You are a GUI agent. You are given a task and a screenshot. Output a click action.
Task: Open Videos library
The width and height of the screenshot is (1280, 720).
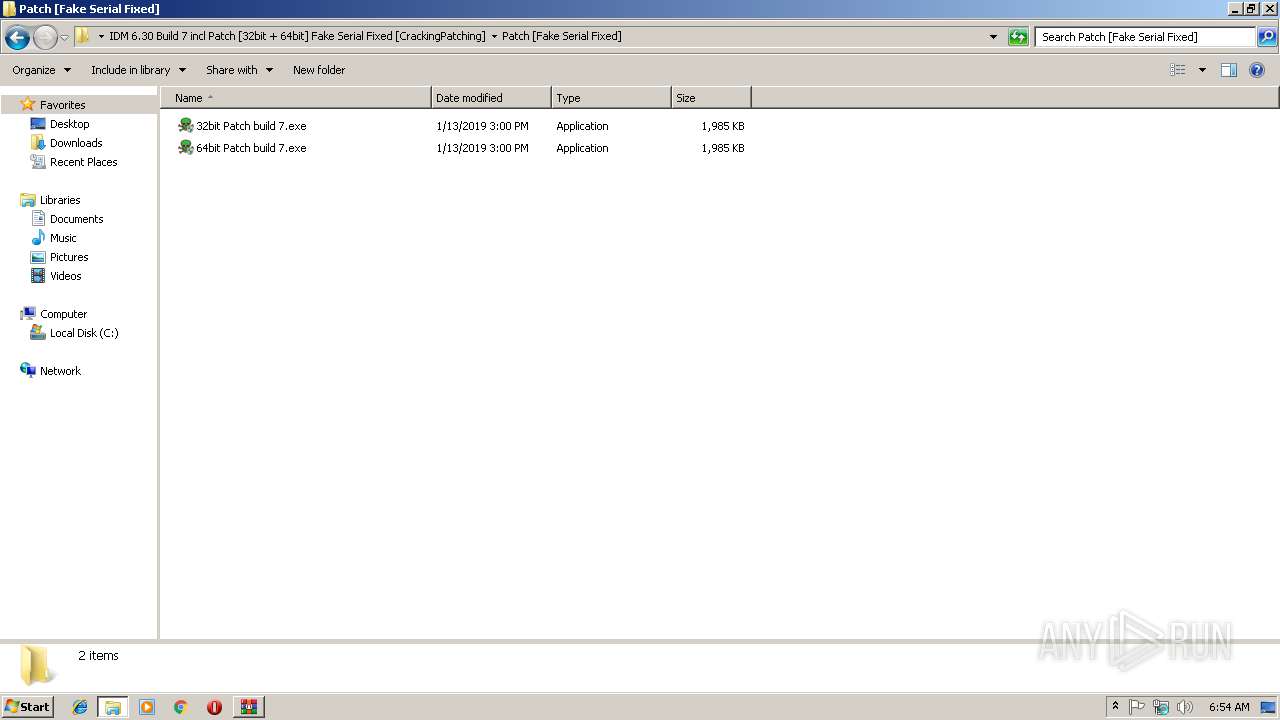(x=65, y=276)
